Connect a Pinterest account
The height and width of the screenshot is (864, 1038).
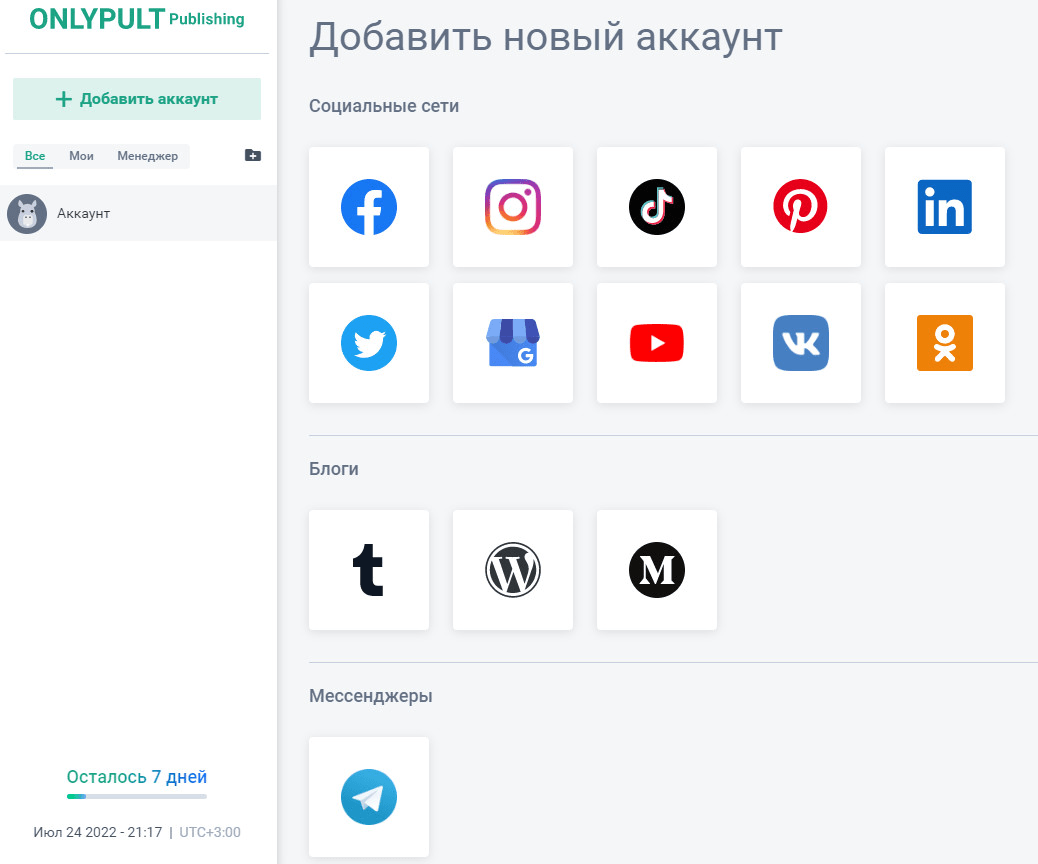point(800,207)
